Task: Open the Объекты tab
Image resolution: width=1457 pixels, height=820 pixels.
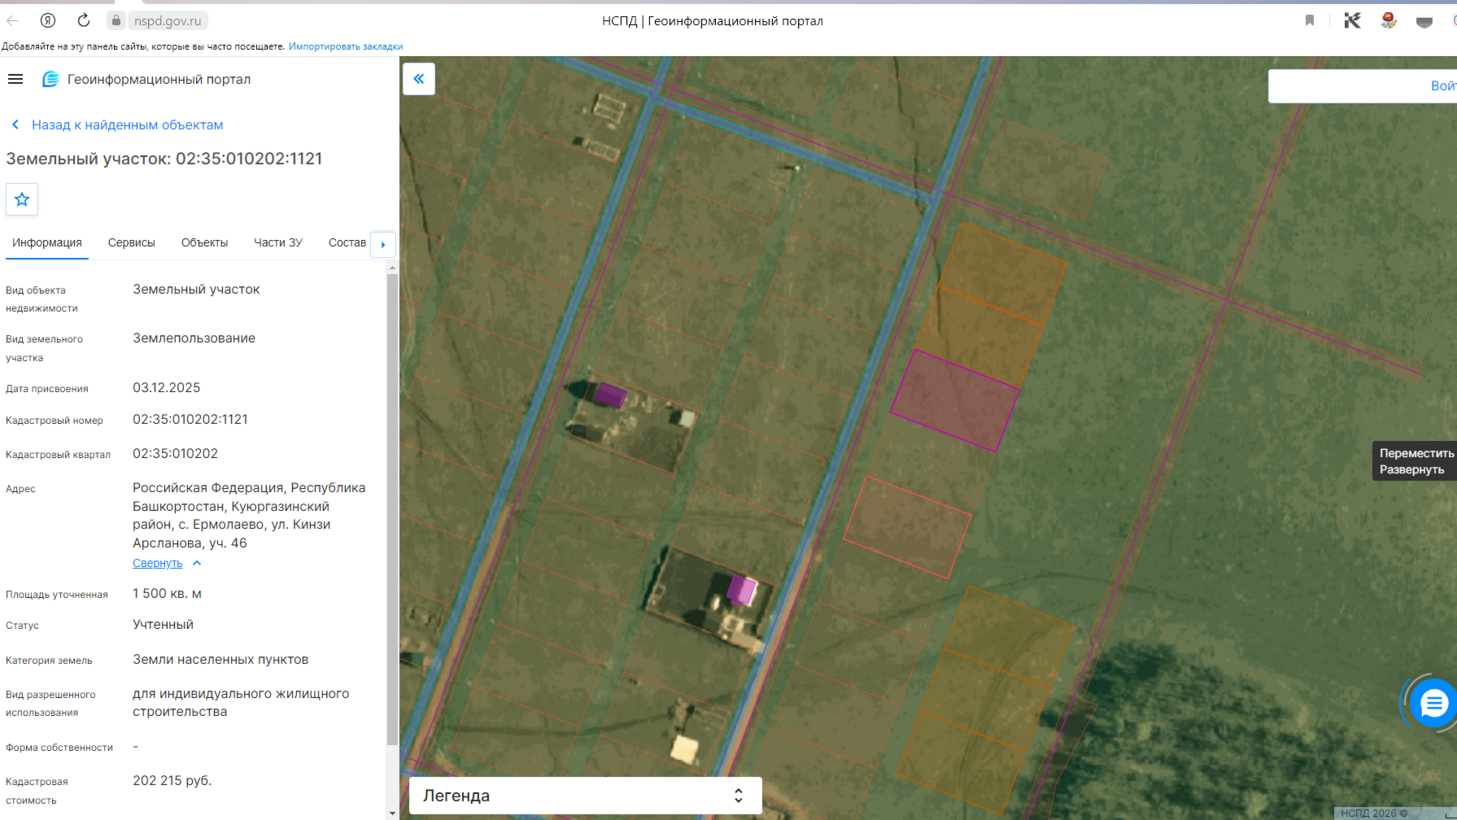Action: pos(204,243)
